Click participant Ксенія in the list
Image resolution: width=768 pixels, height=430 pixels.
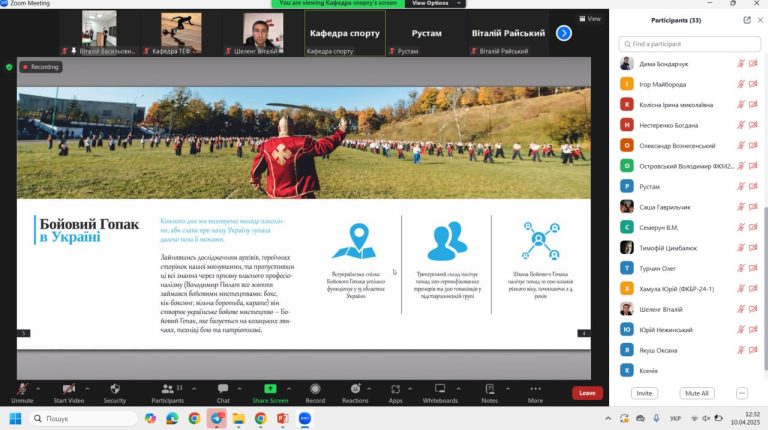(687, 371)
